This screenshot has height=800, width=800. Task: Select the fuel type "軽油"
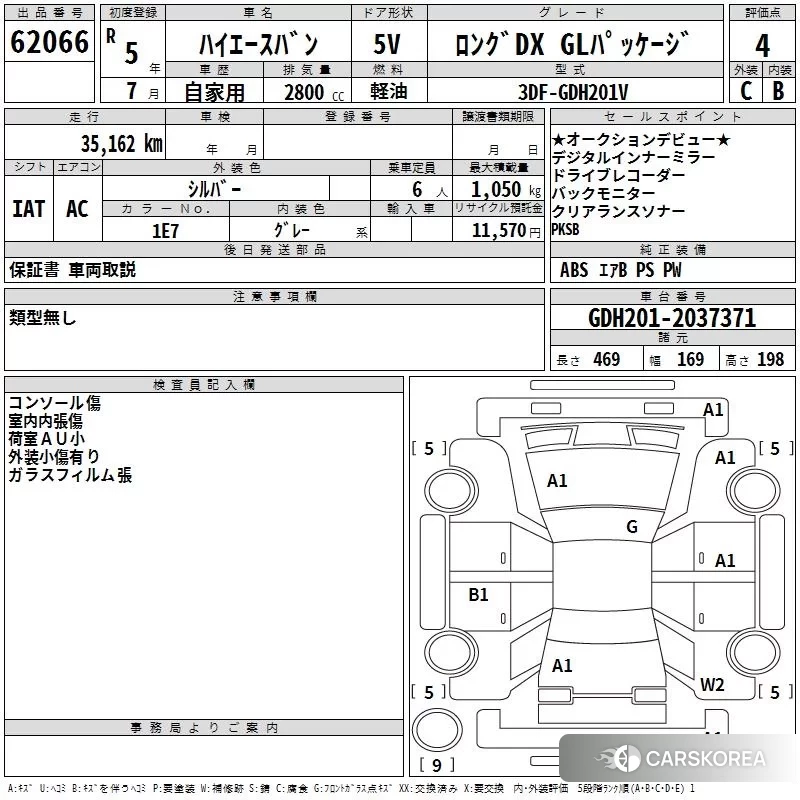coord(389,91)
